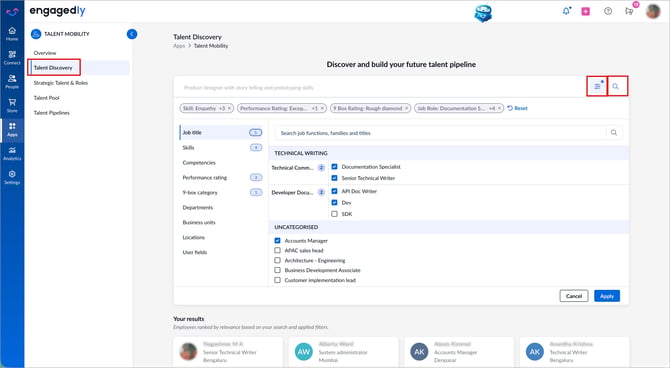Click the Talent Mobility header icon
The image size is (670, 368).
pos(36,34)
